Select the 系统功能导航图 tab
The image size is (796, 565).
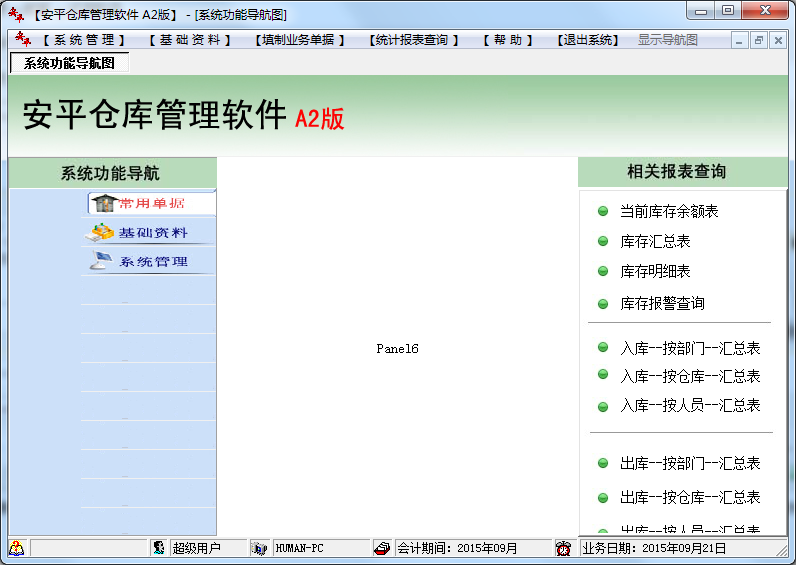click(x=69, y=63)
